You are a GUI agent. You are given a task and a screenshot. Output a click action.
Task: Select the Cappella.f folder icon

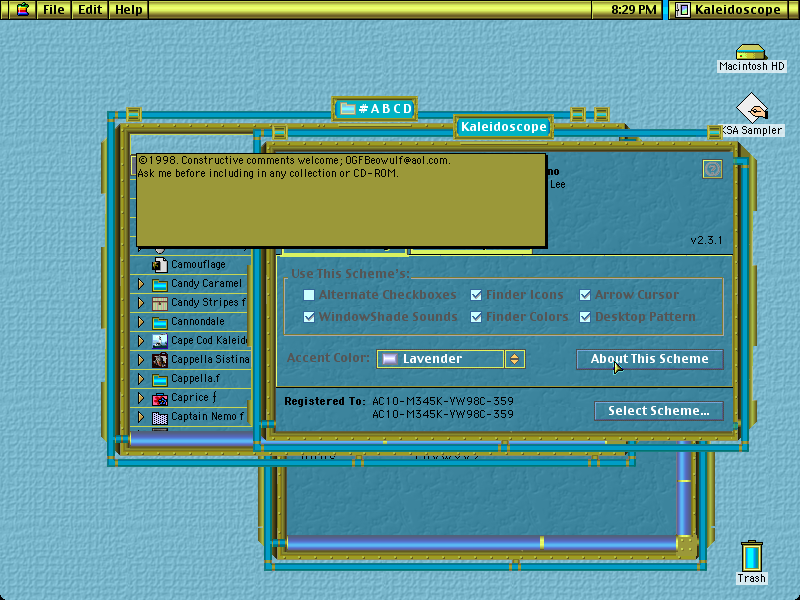(x=160, y=379)
